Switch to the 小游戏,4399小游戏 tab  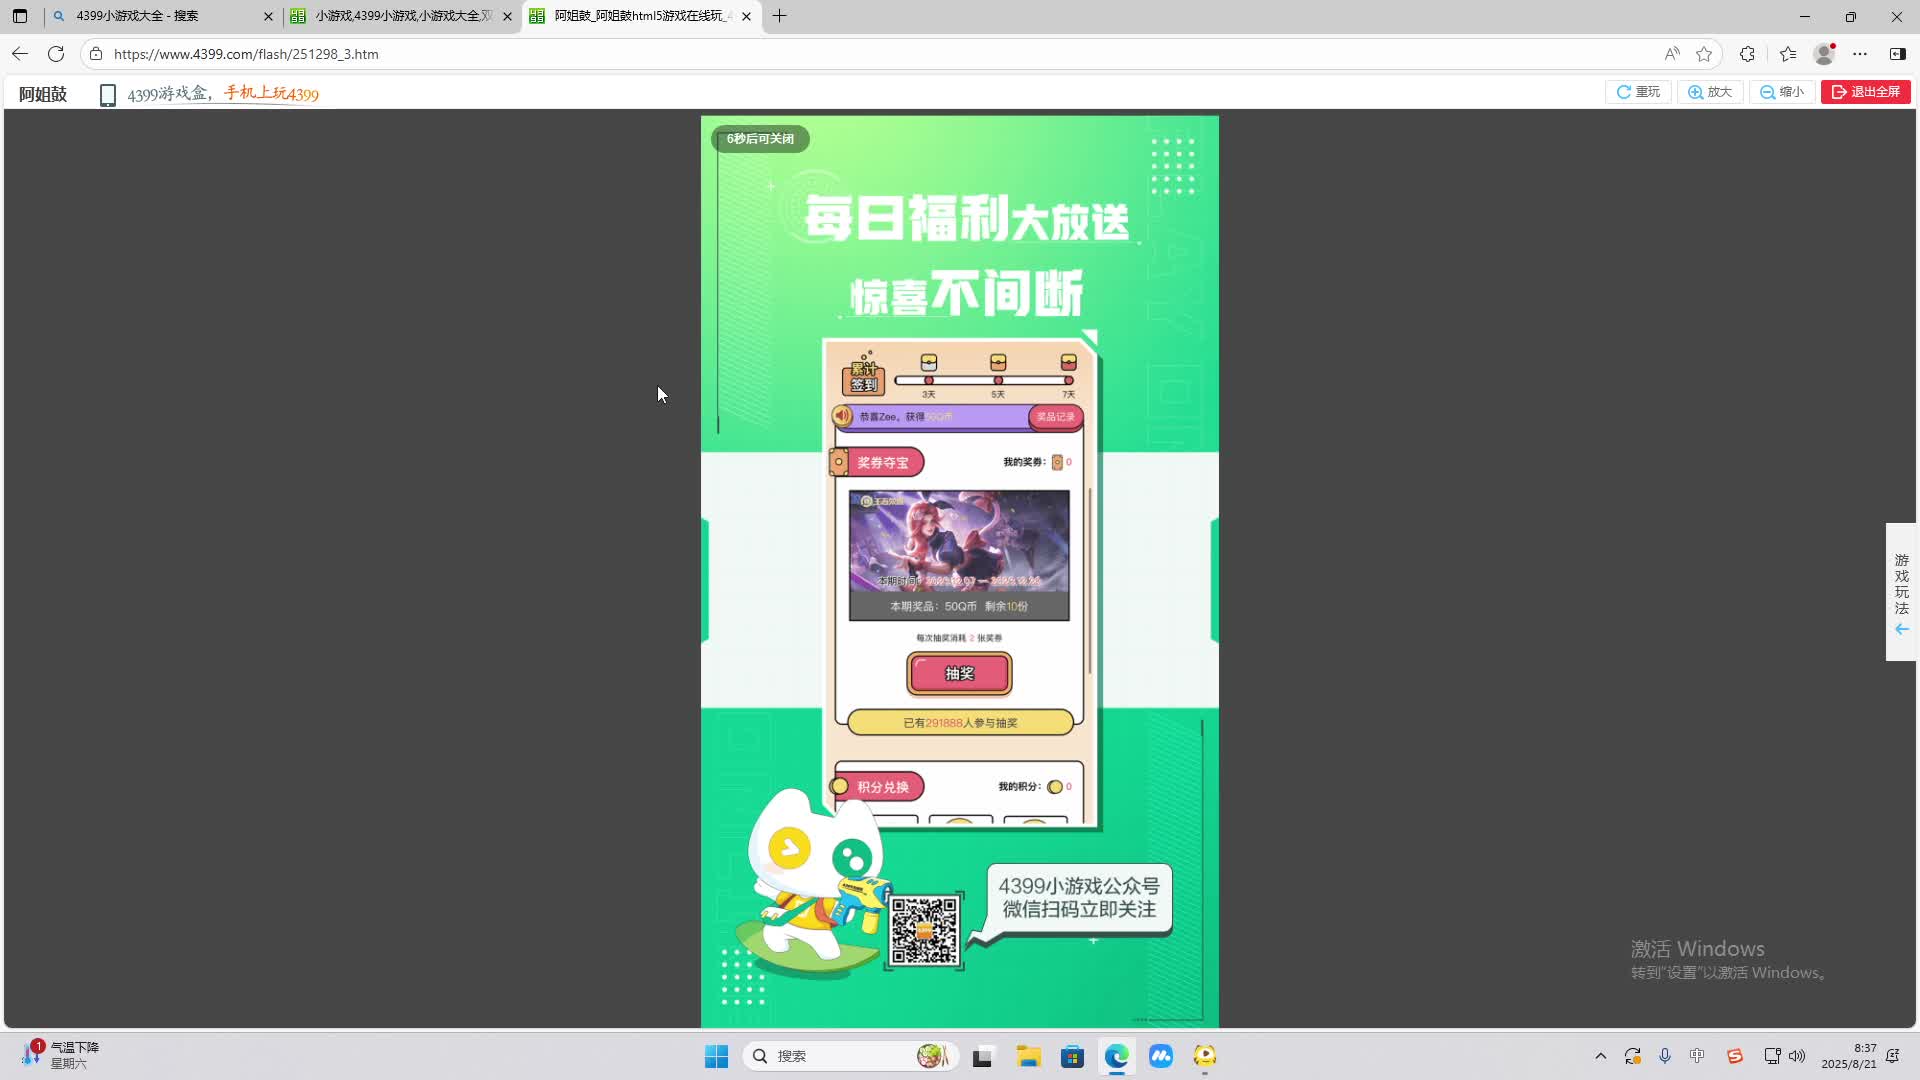[x=395, y=16]
